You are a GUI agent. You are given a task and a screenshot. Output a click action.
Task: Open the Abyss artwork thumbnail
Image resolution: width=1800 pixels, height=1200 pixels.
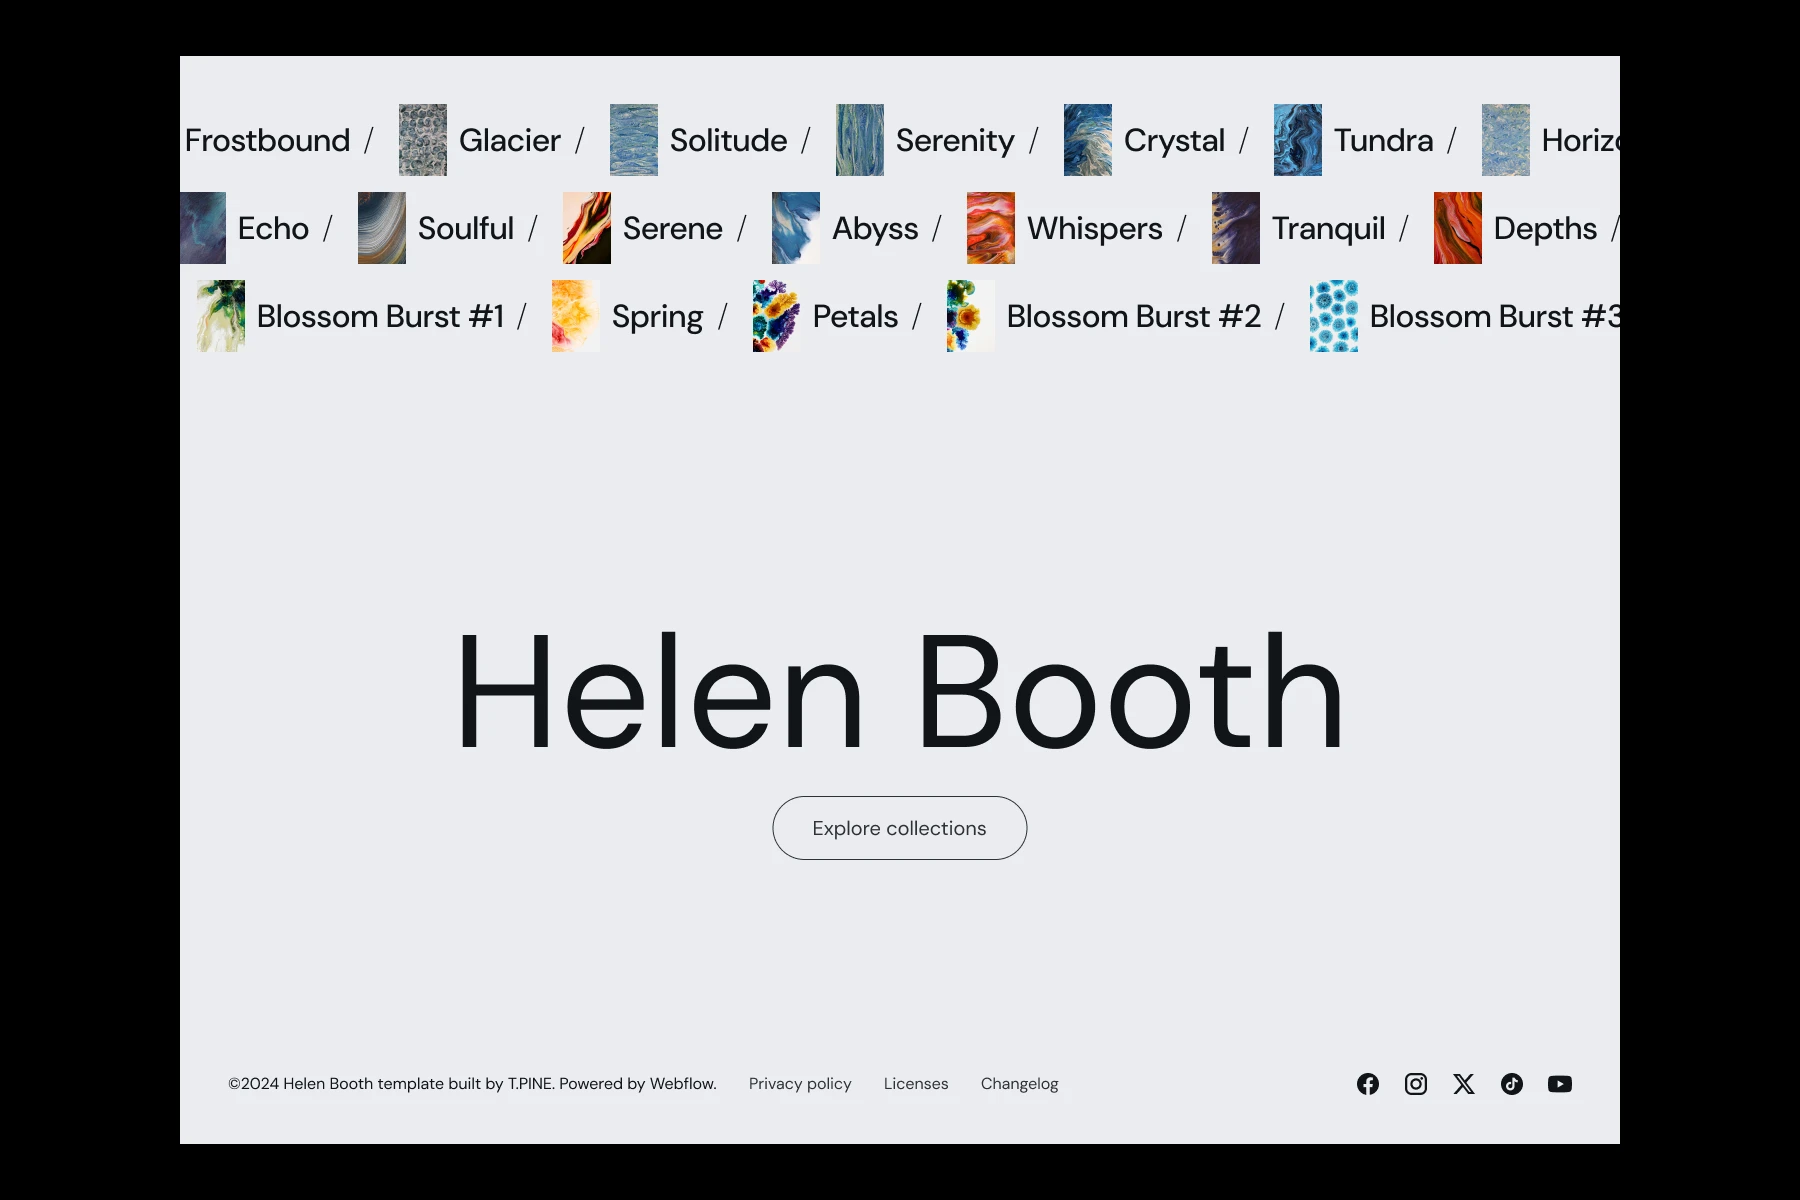pos(794,228)
